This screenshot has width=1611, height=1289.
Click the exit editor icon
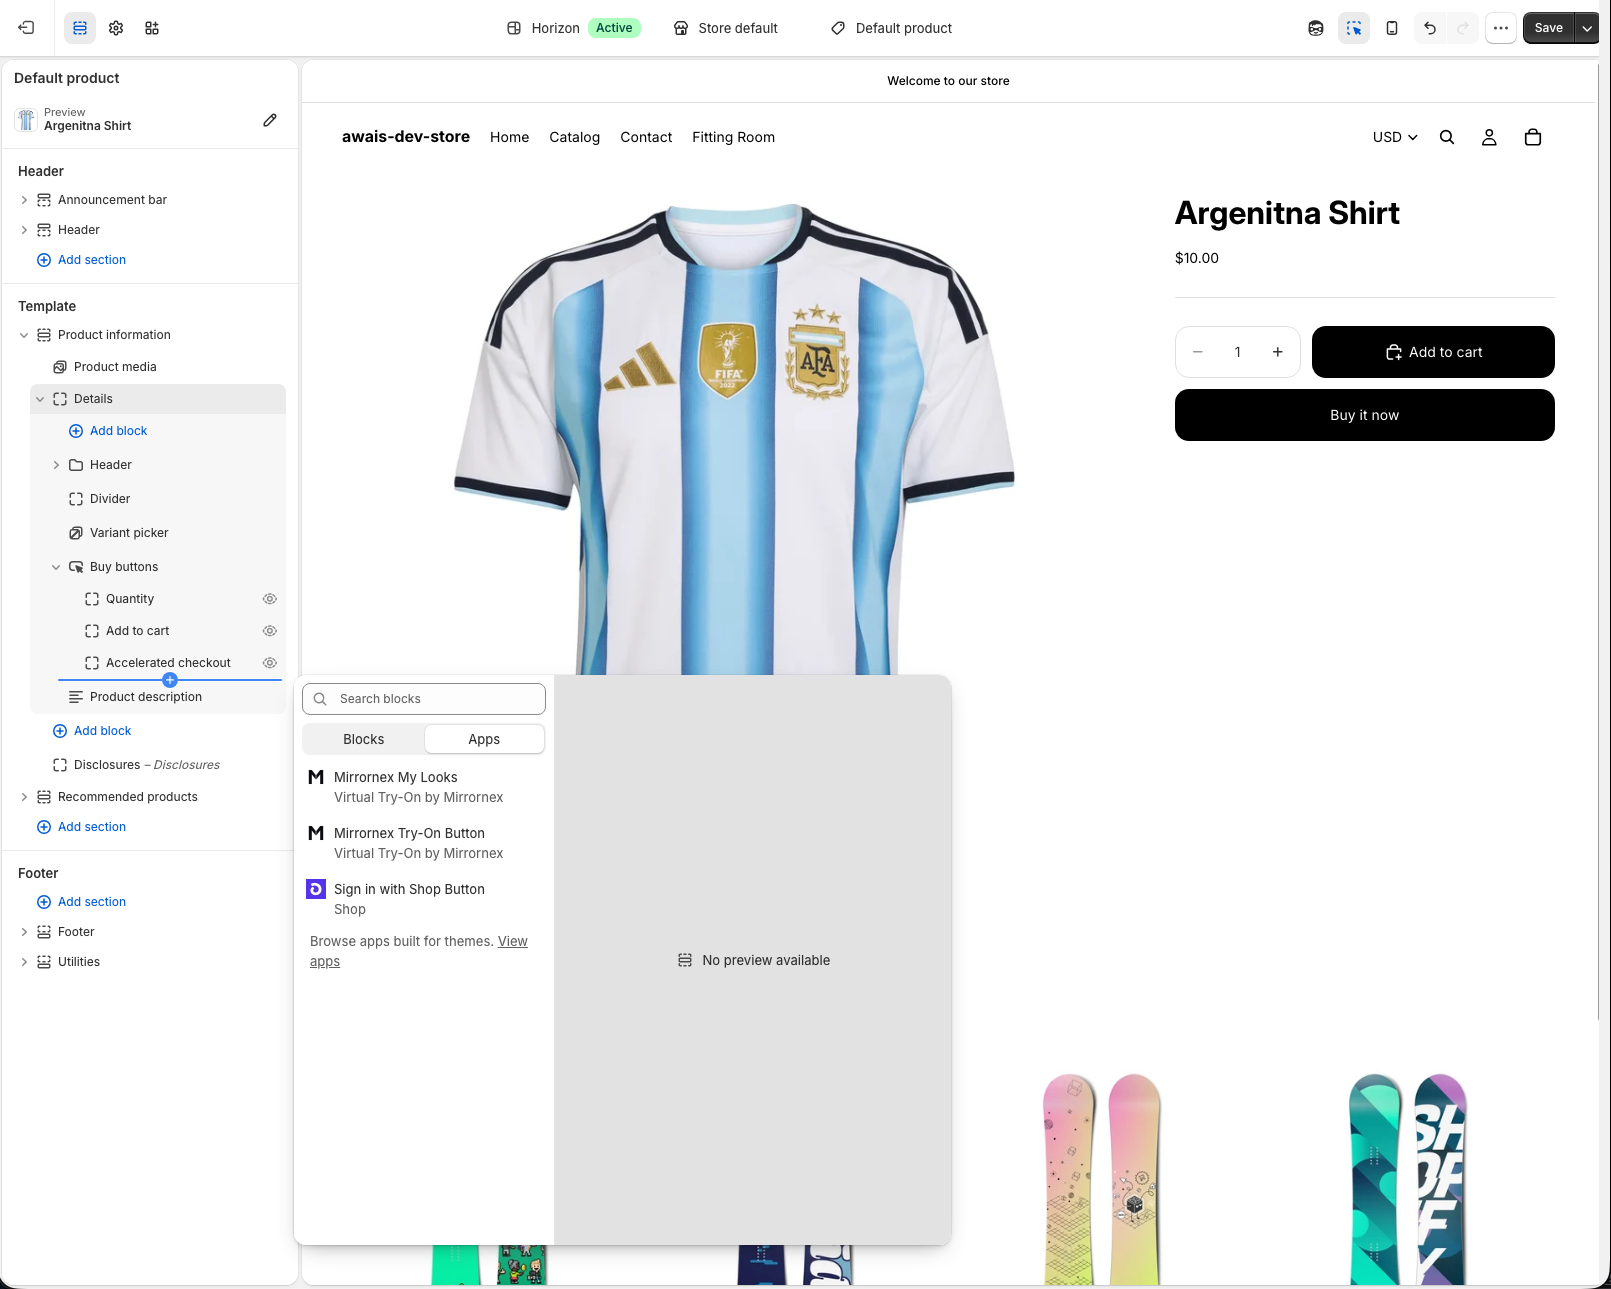(x=27, y=28)
